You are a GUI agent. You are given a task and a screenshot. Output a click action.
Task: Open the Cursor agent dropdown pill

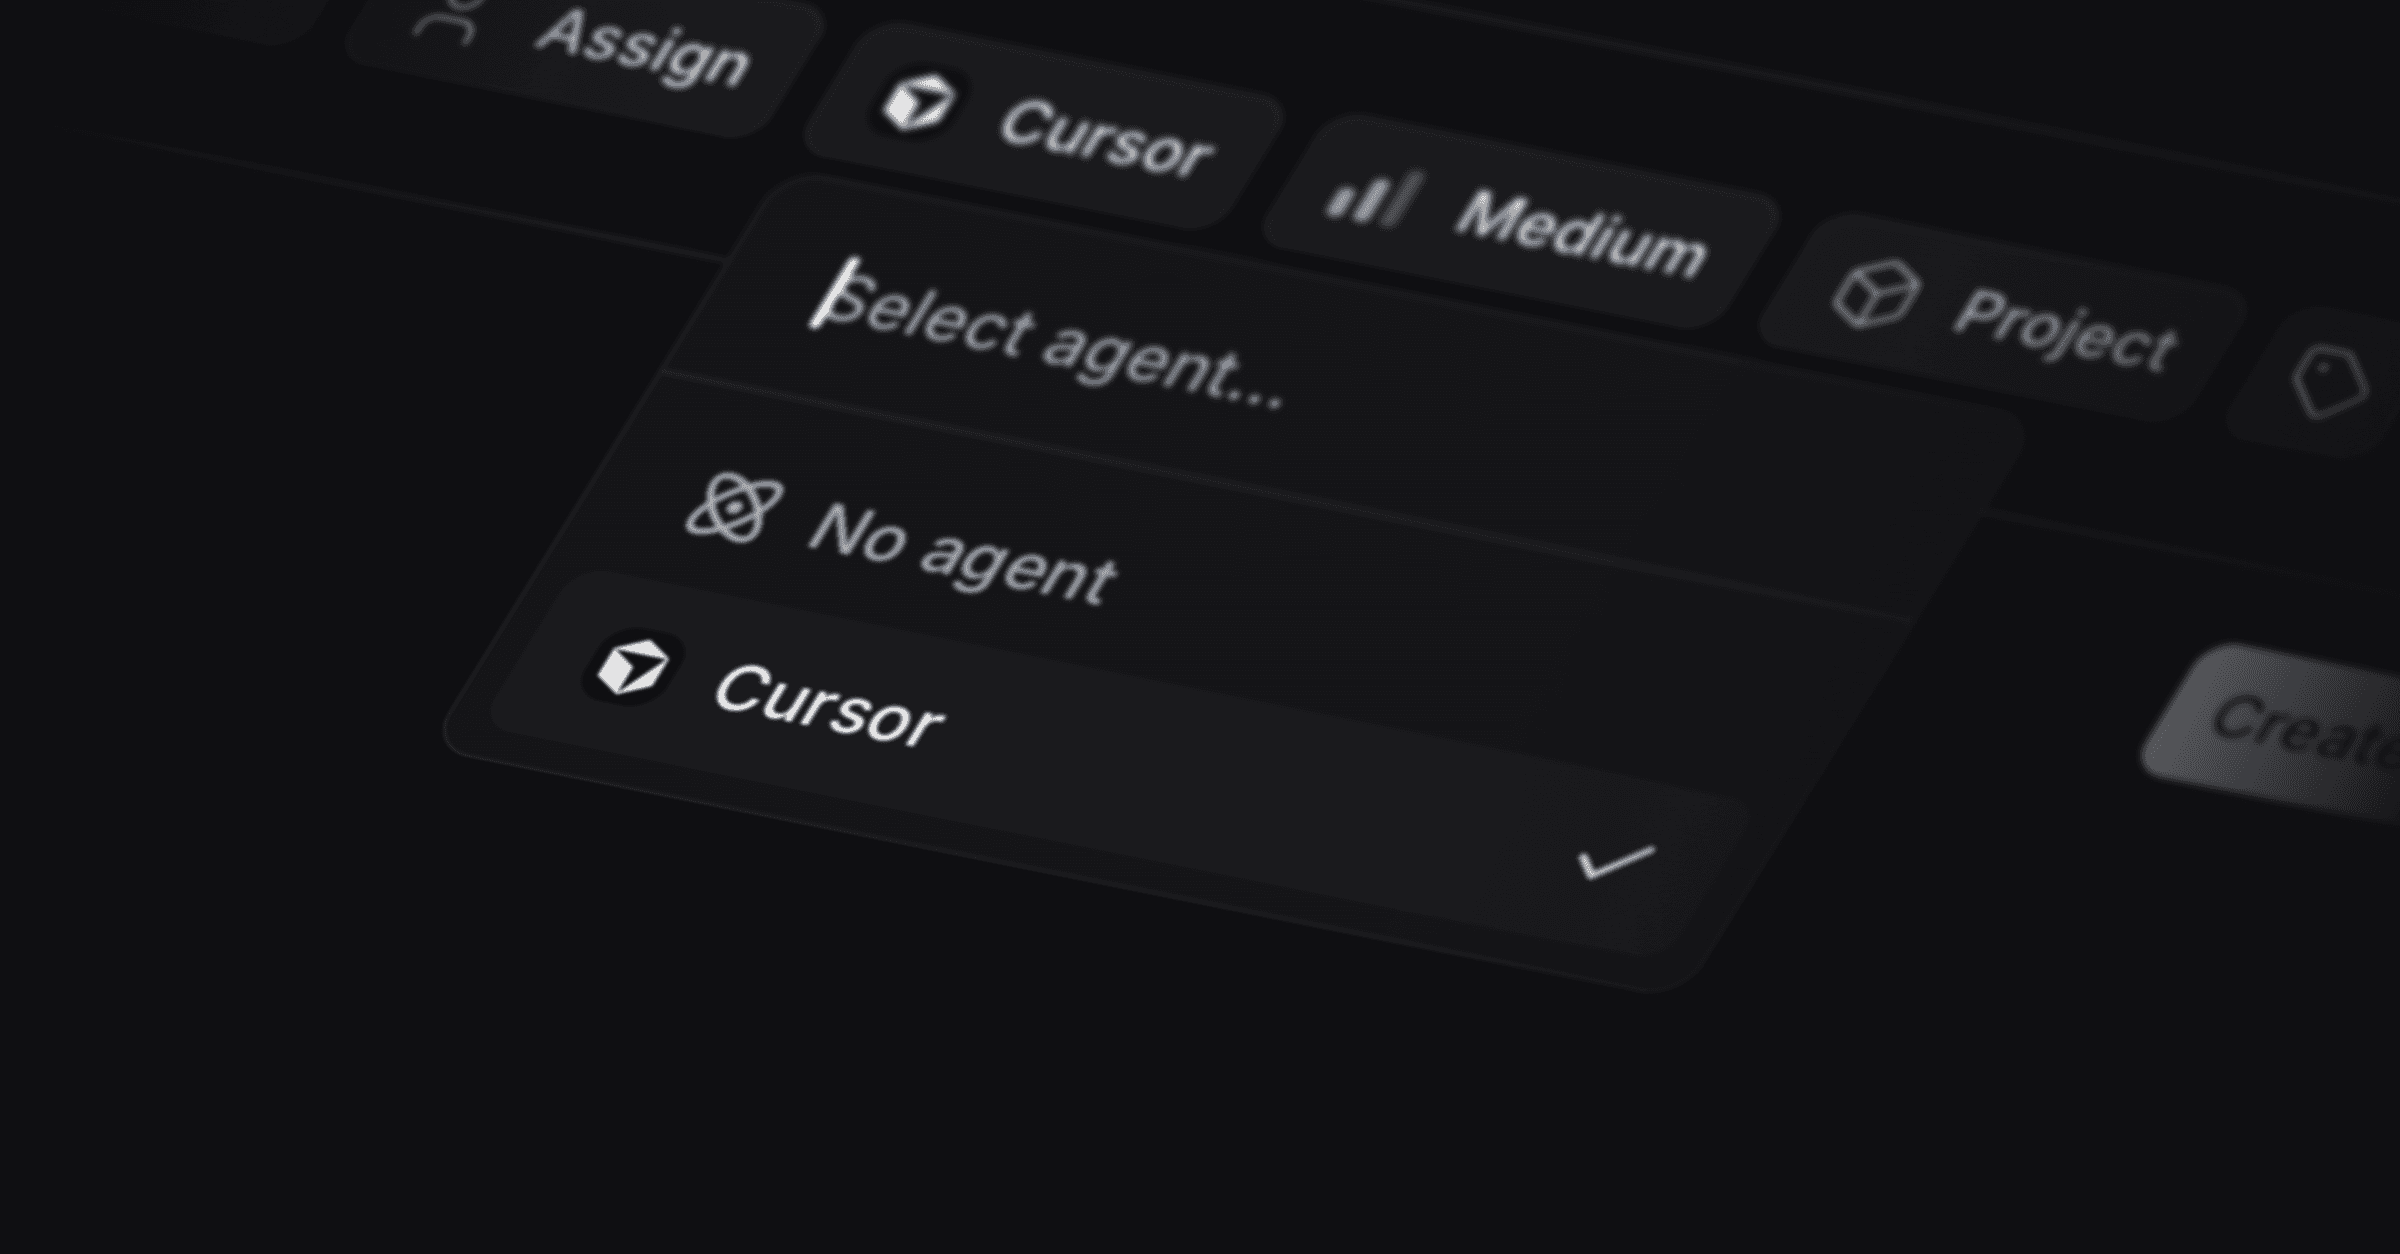click(1043, 128)
